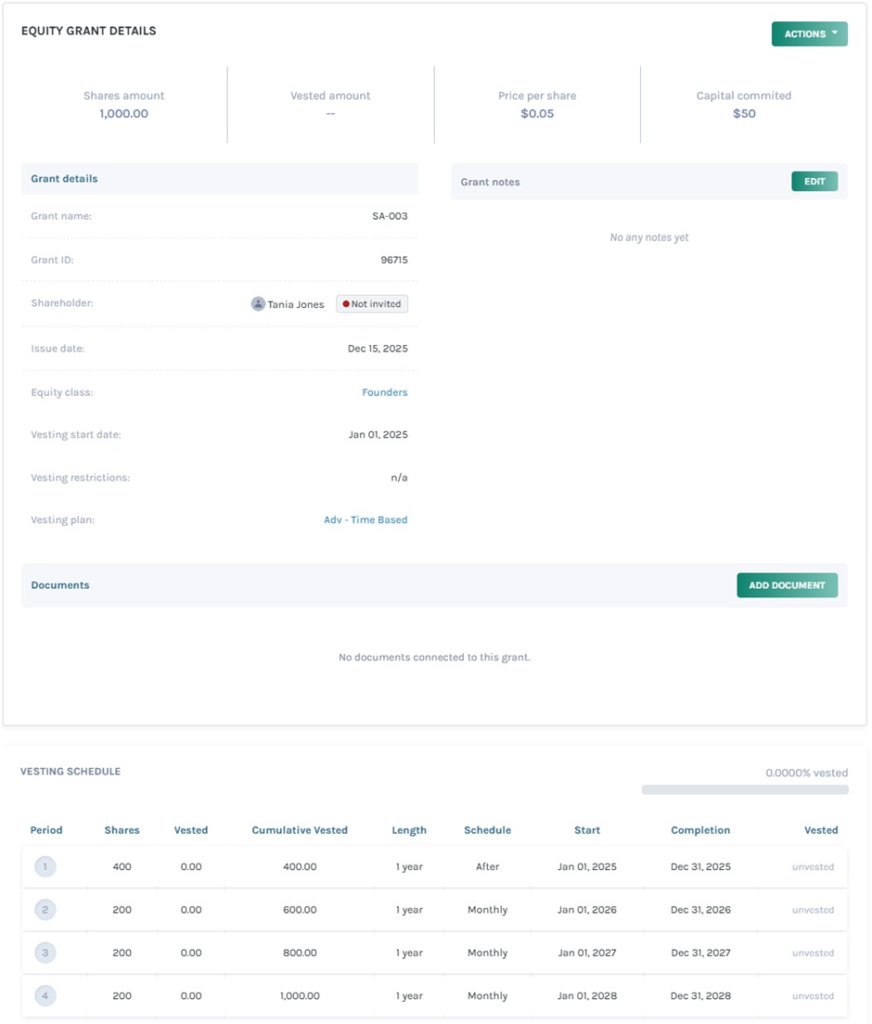
Task: Open the Actions dropdown menu
Action: (x=809, y=34)
